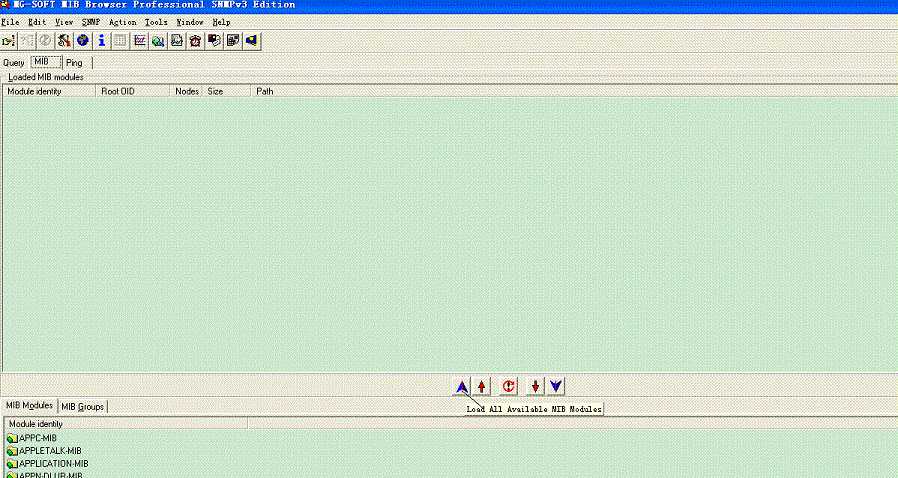
Task: Open the SNMP menu
Action: [90, 22]
